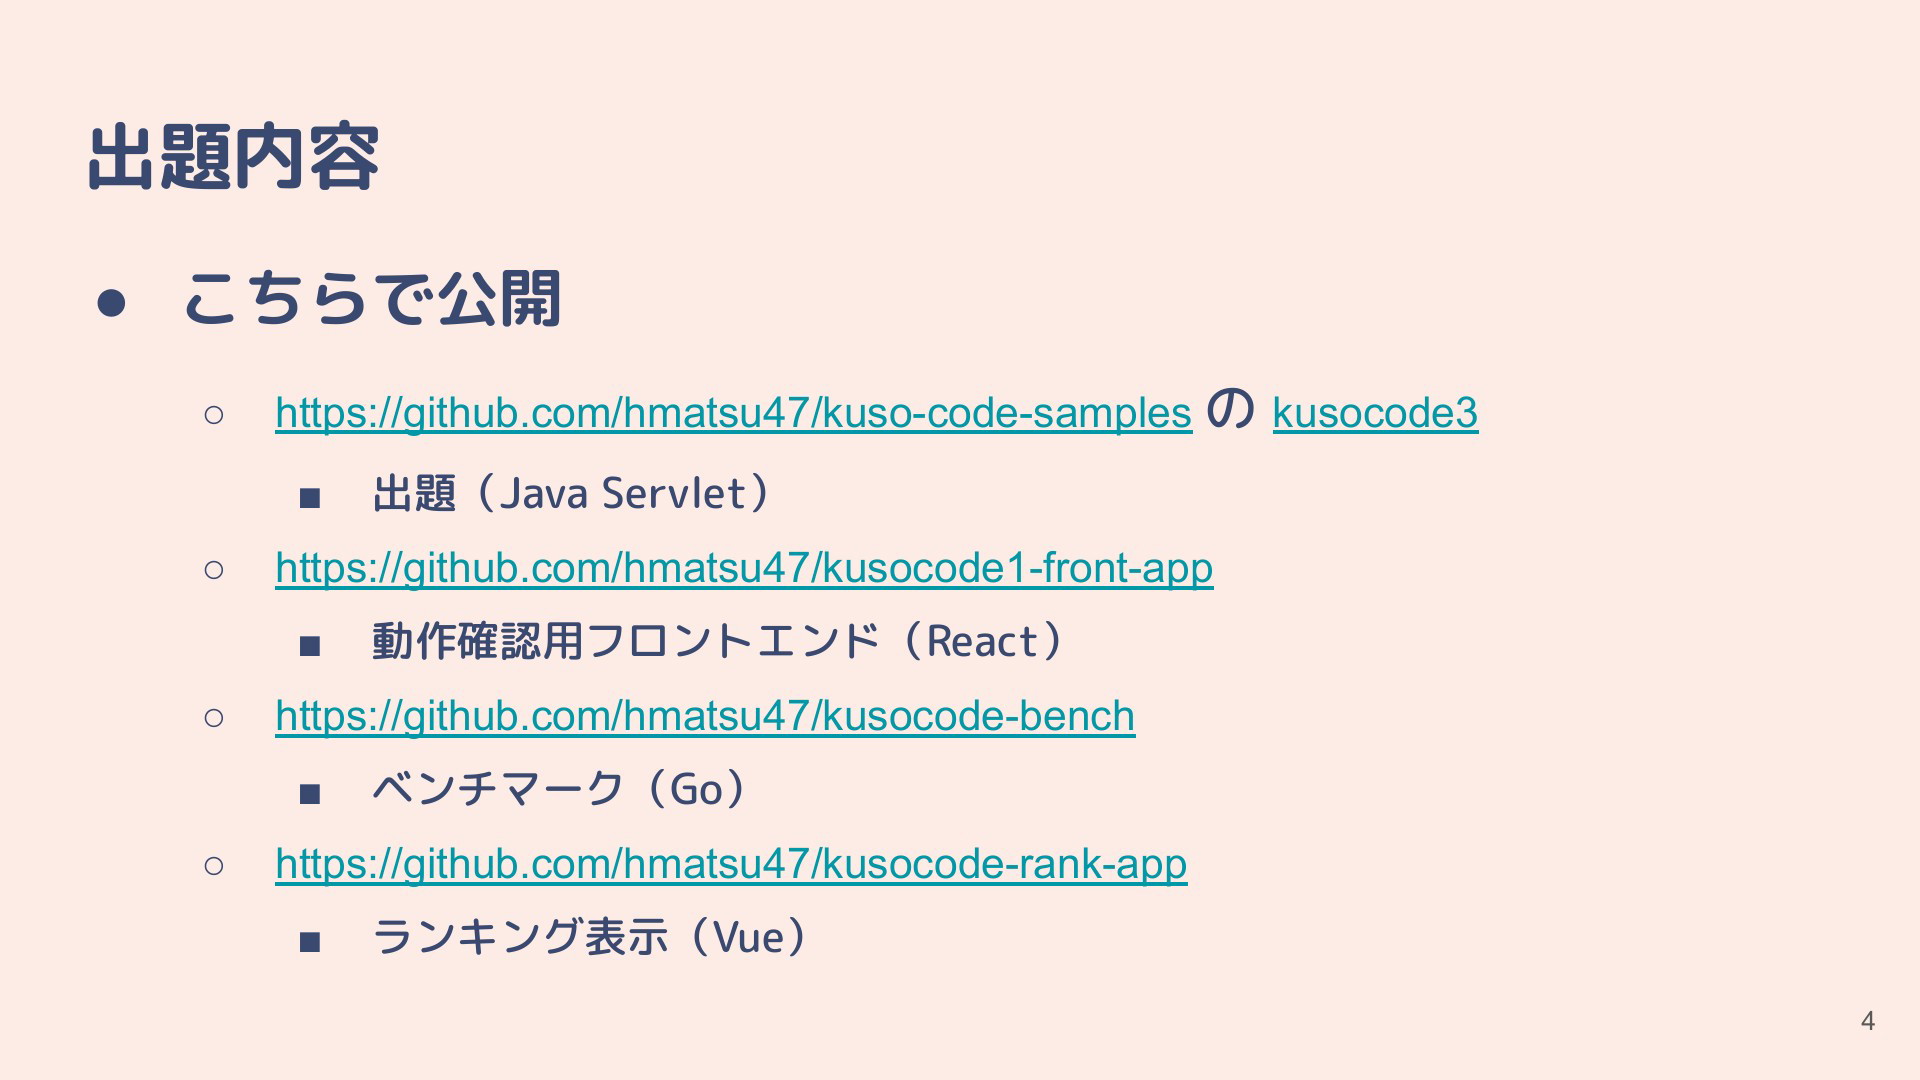Screen dimensions: 1920x1080
Task: Click hollow bullet beside kusocode1-front-app link
Action: (213, 570)
